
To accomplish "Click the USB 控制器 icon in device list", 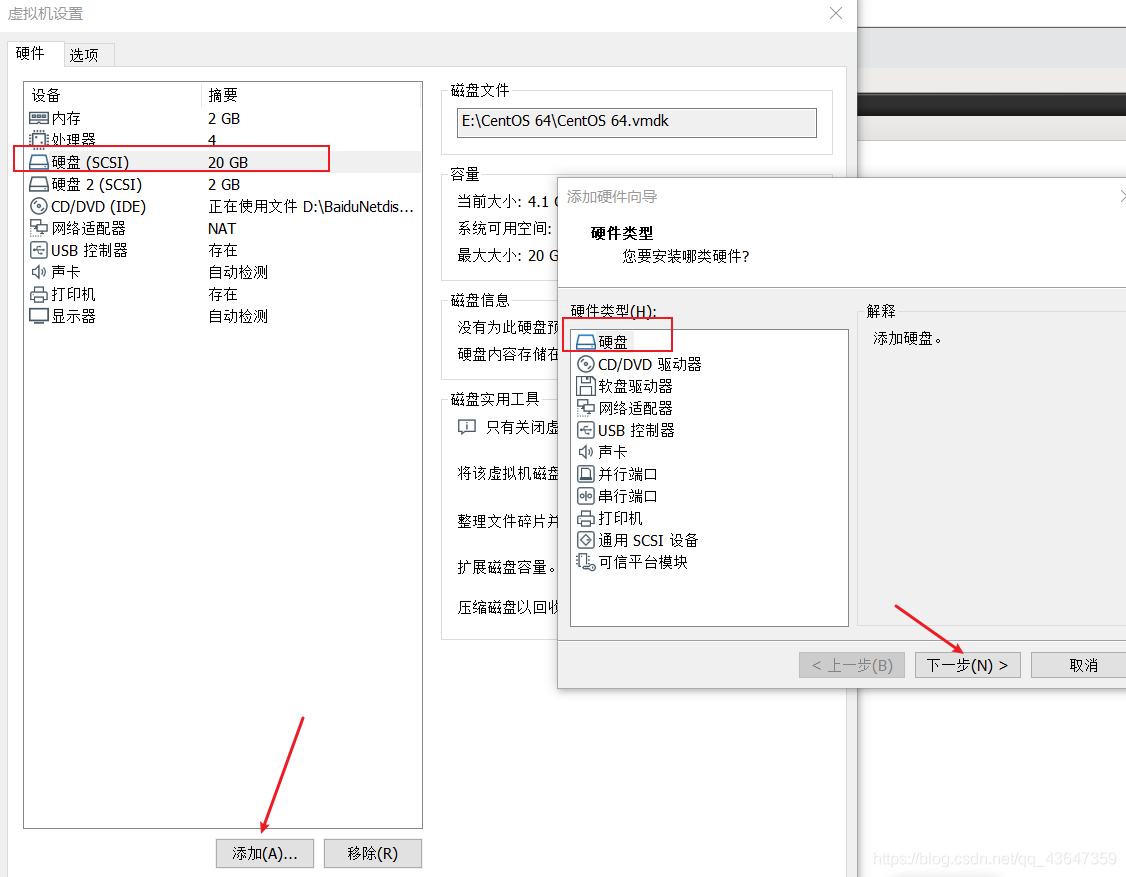I will 39,250.
